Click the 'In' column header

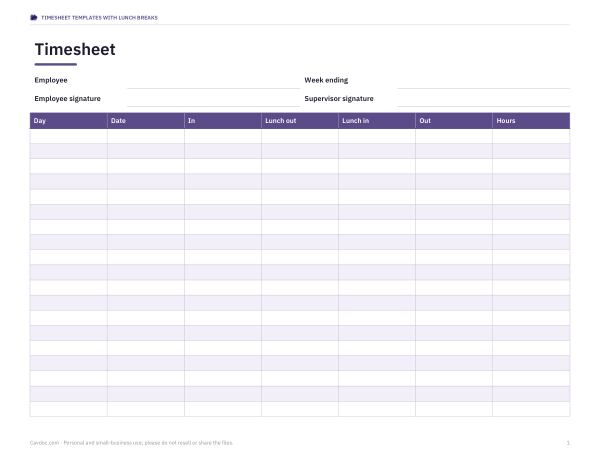(223, 120)
